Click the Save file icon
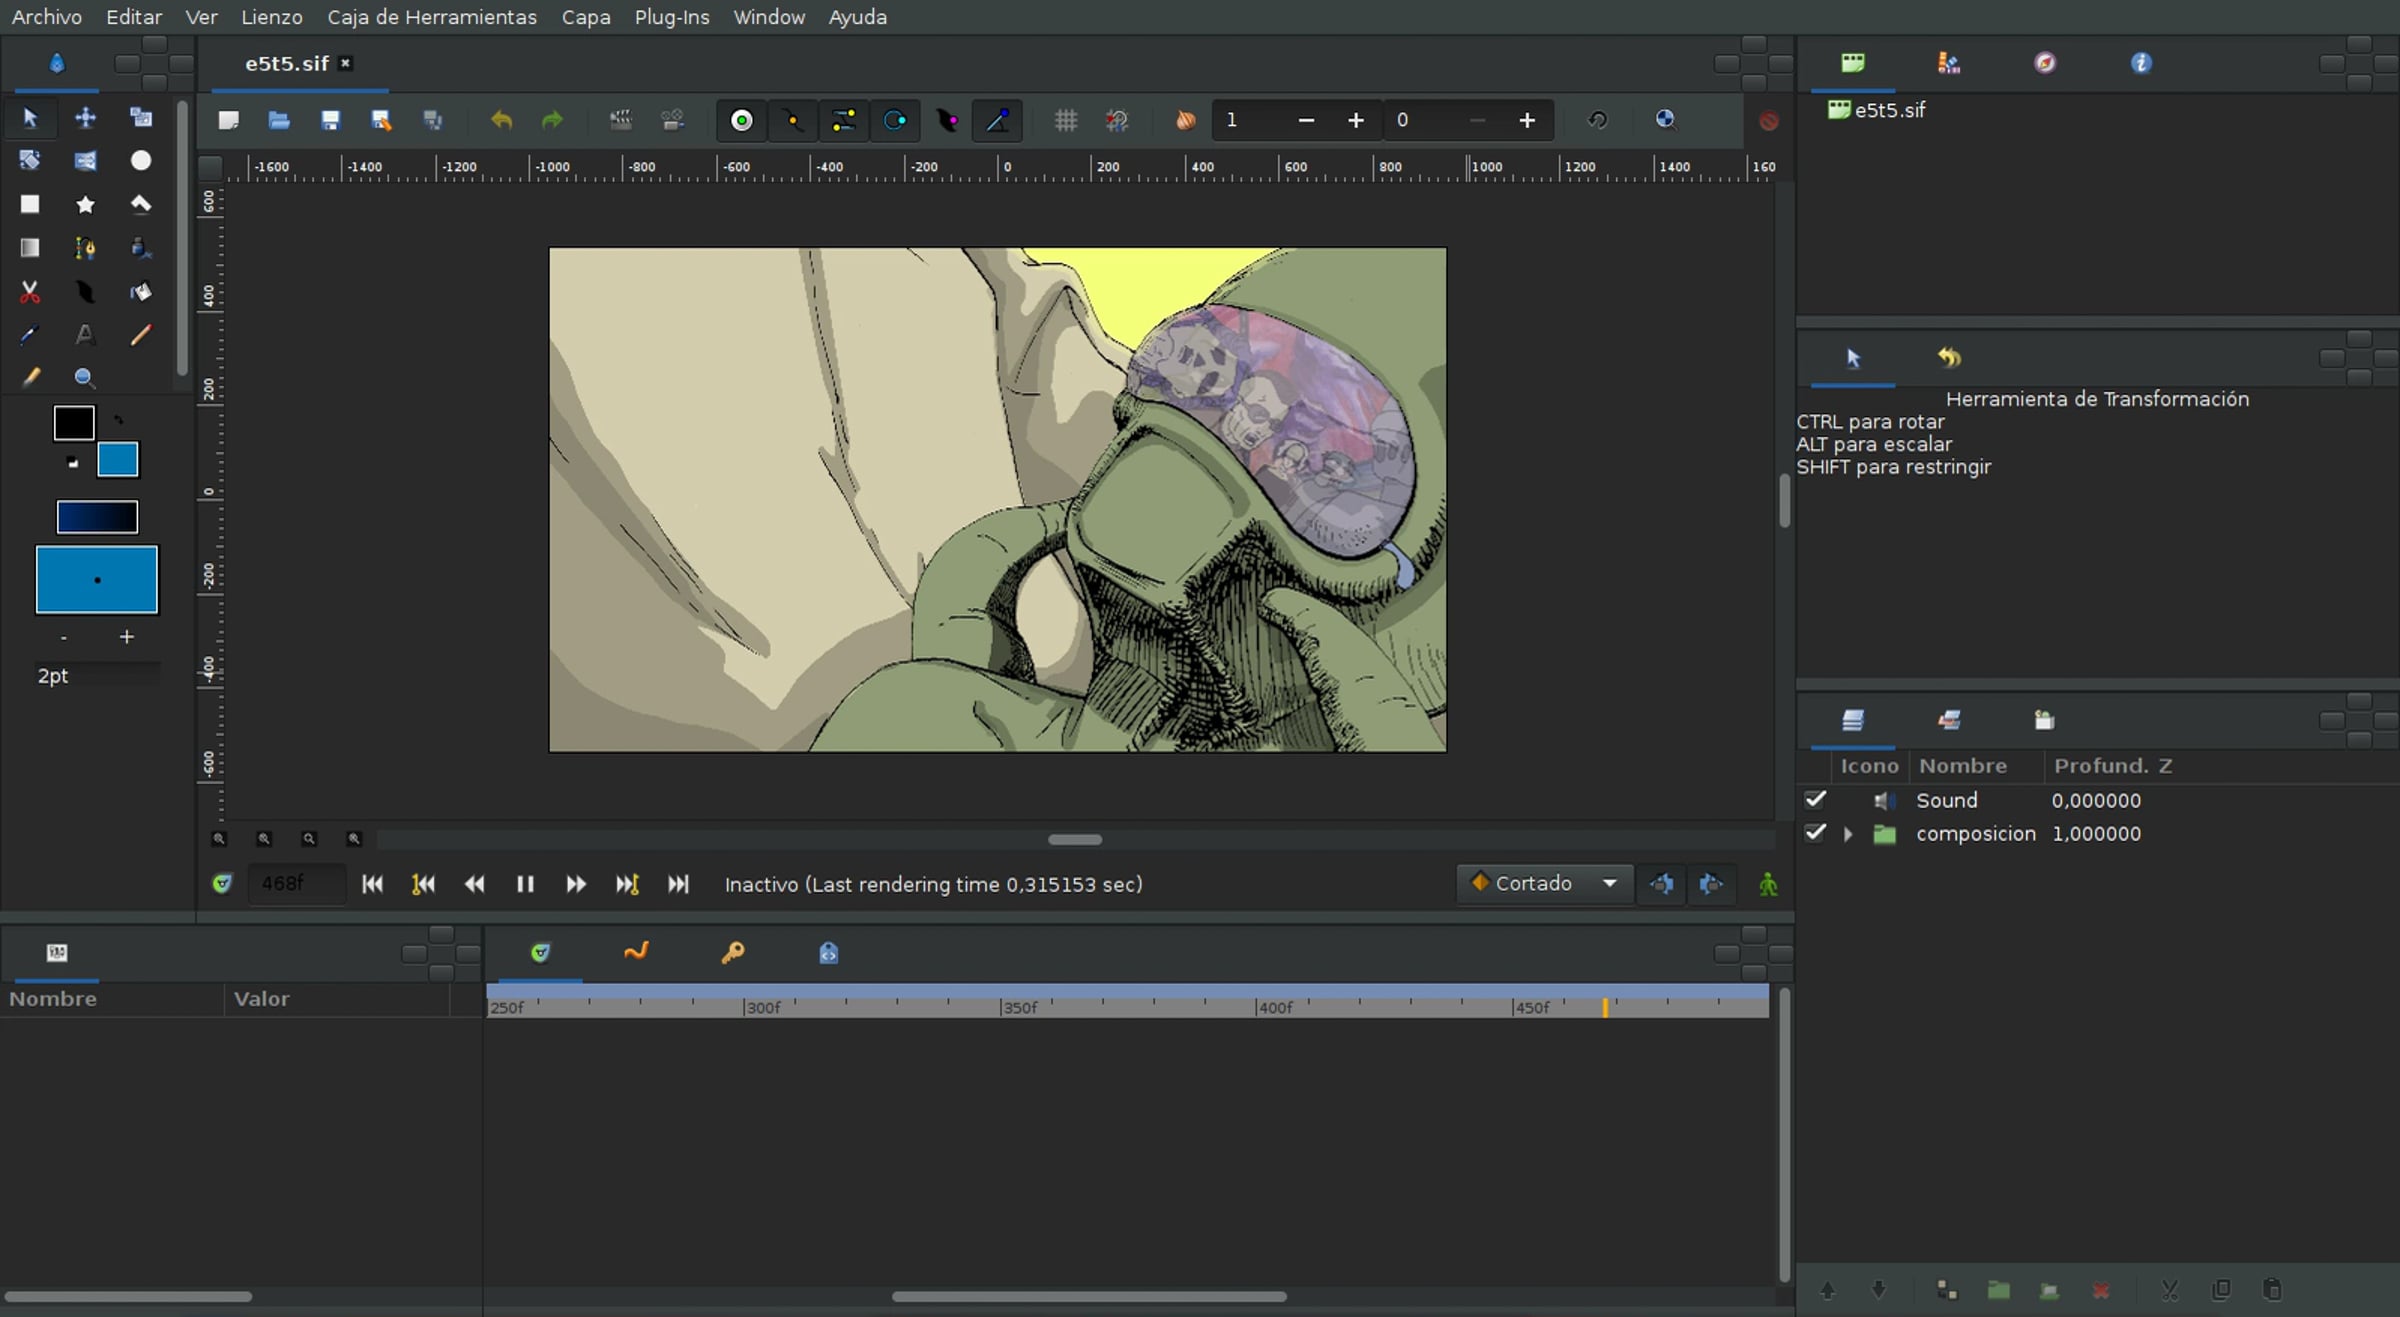The width and height of the screenshot is (2400, 1317). coord(330,121)
